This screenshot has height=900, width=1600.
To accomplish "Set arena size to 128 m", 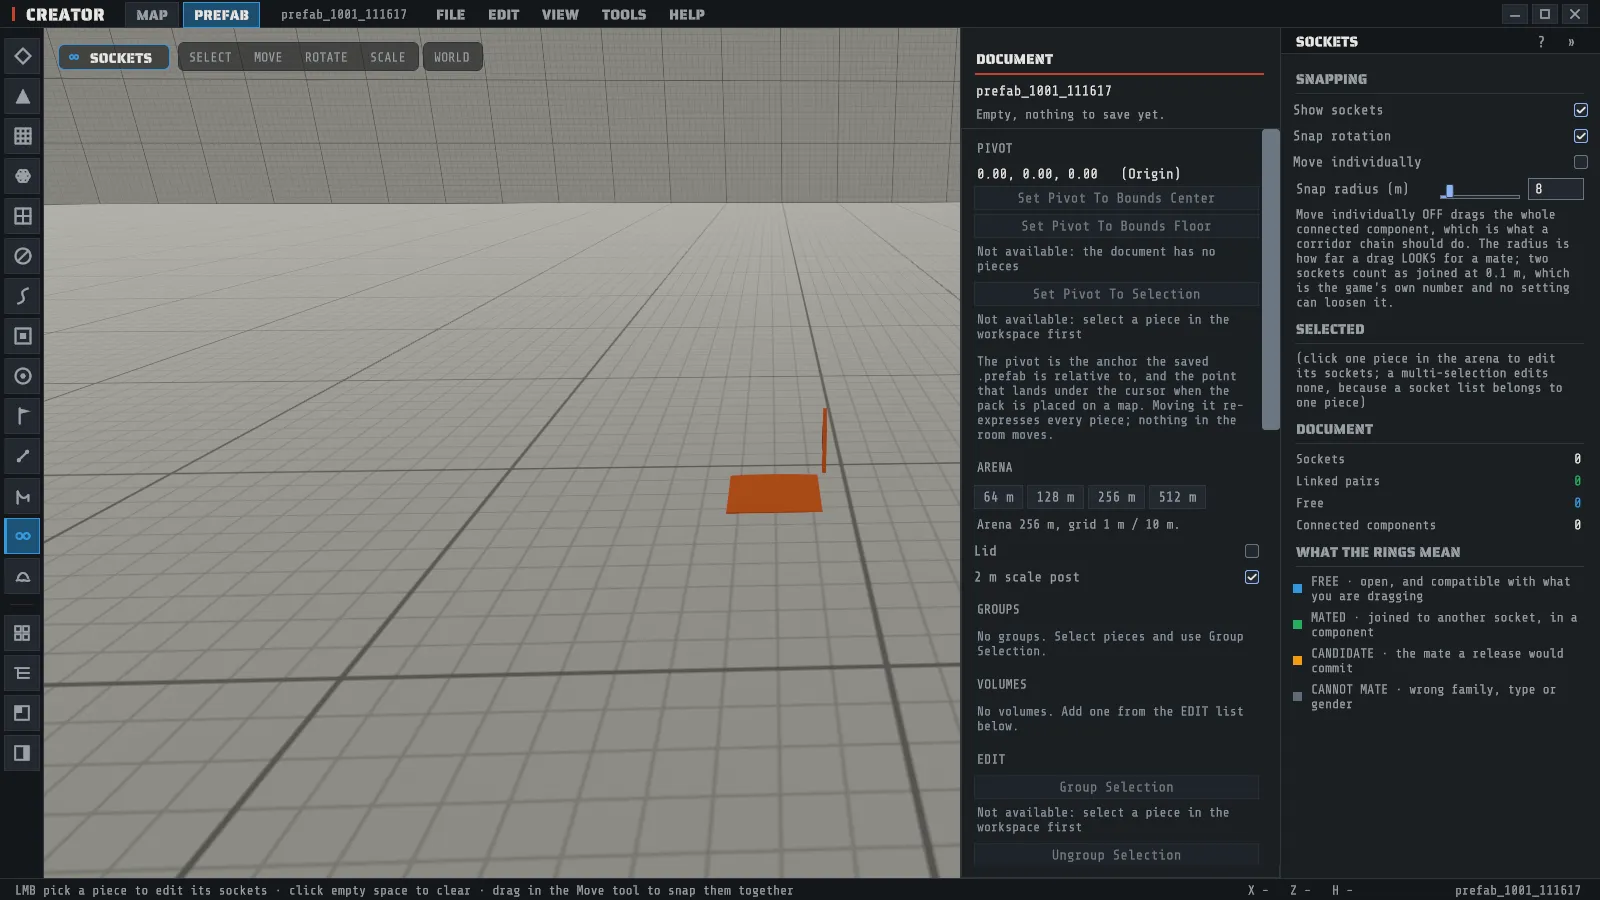I will 1055,497.
